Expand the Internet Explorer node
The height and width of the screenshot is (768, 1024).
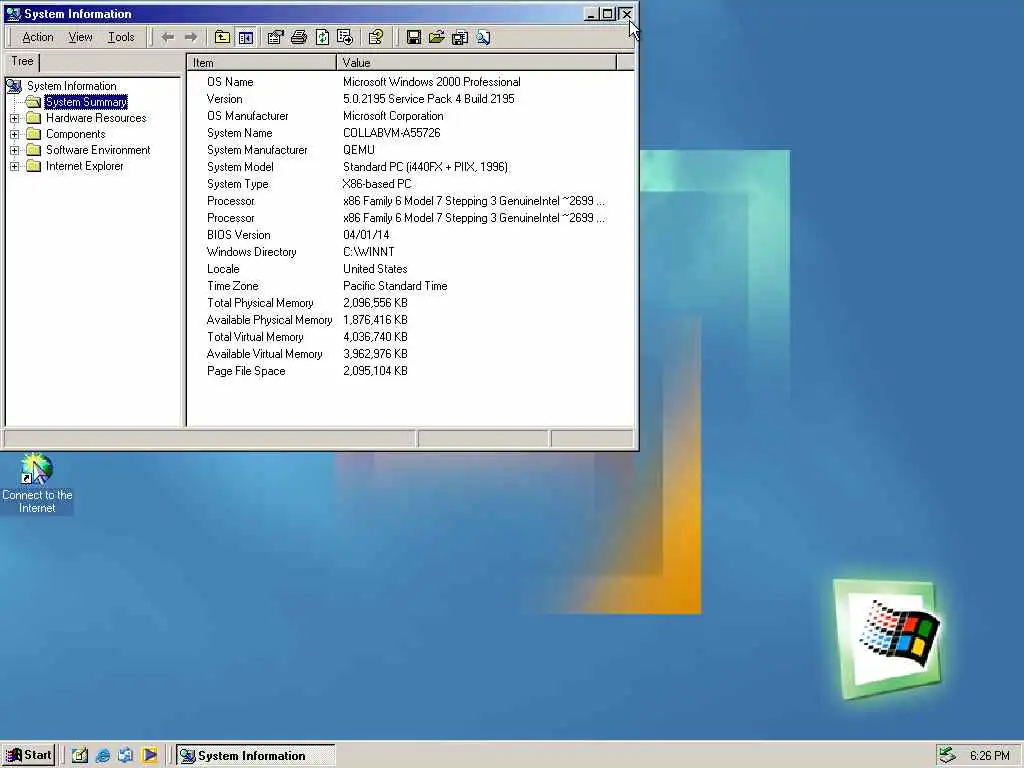[14, 166]
